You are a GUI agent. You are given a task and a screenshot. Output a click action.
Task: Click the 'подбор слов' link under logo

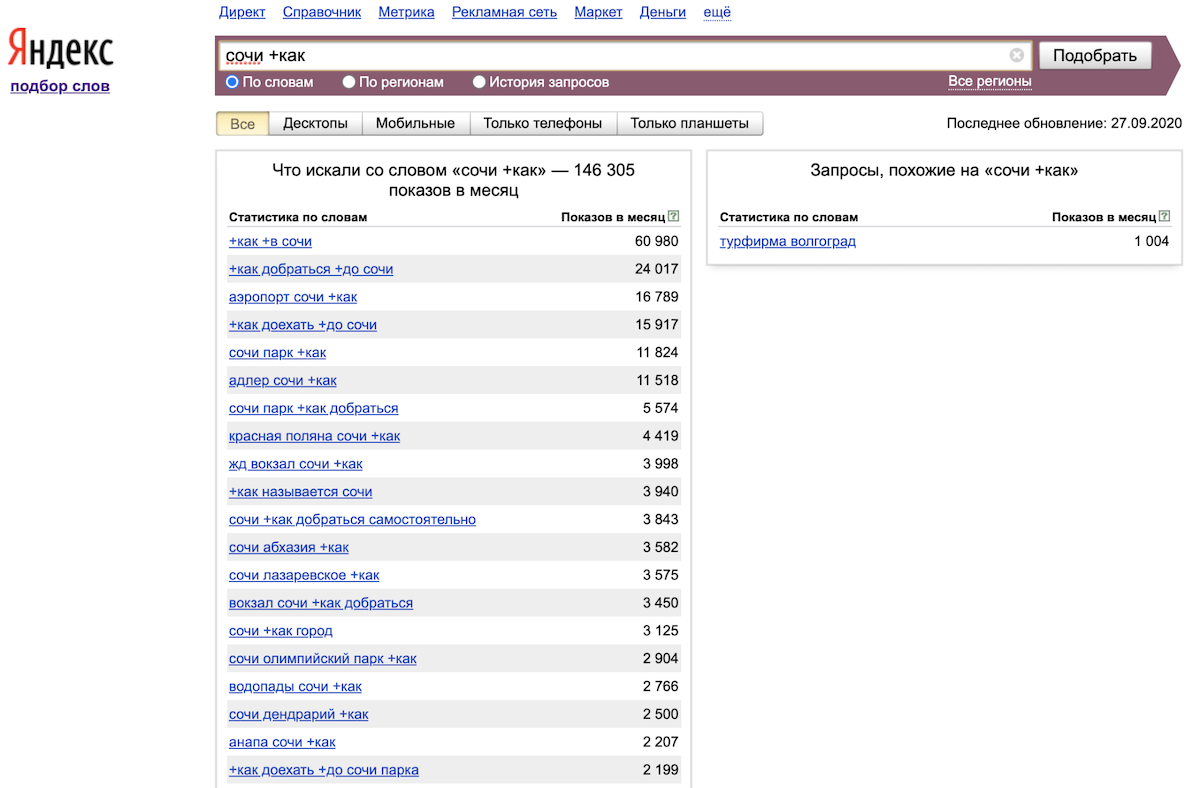coord(60,86)
